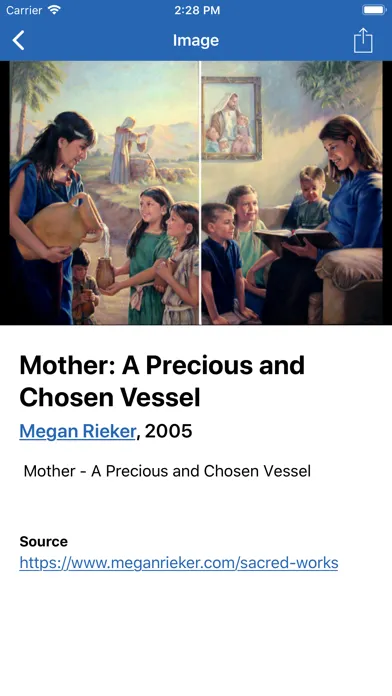Screen dimensions: 392x696
Task: Tap the Carrier label in status bar
Action: tap(24, 10)
